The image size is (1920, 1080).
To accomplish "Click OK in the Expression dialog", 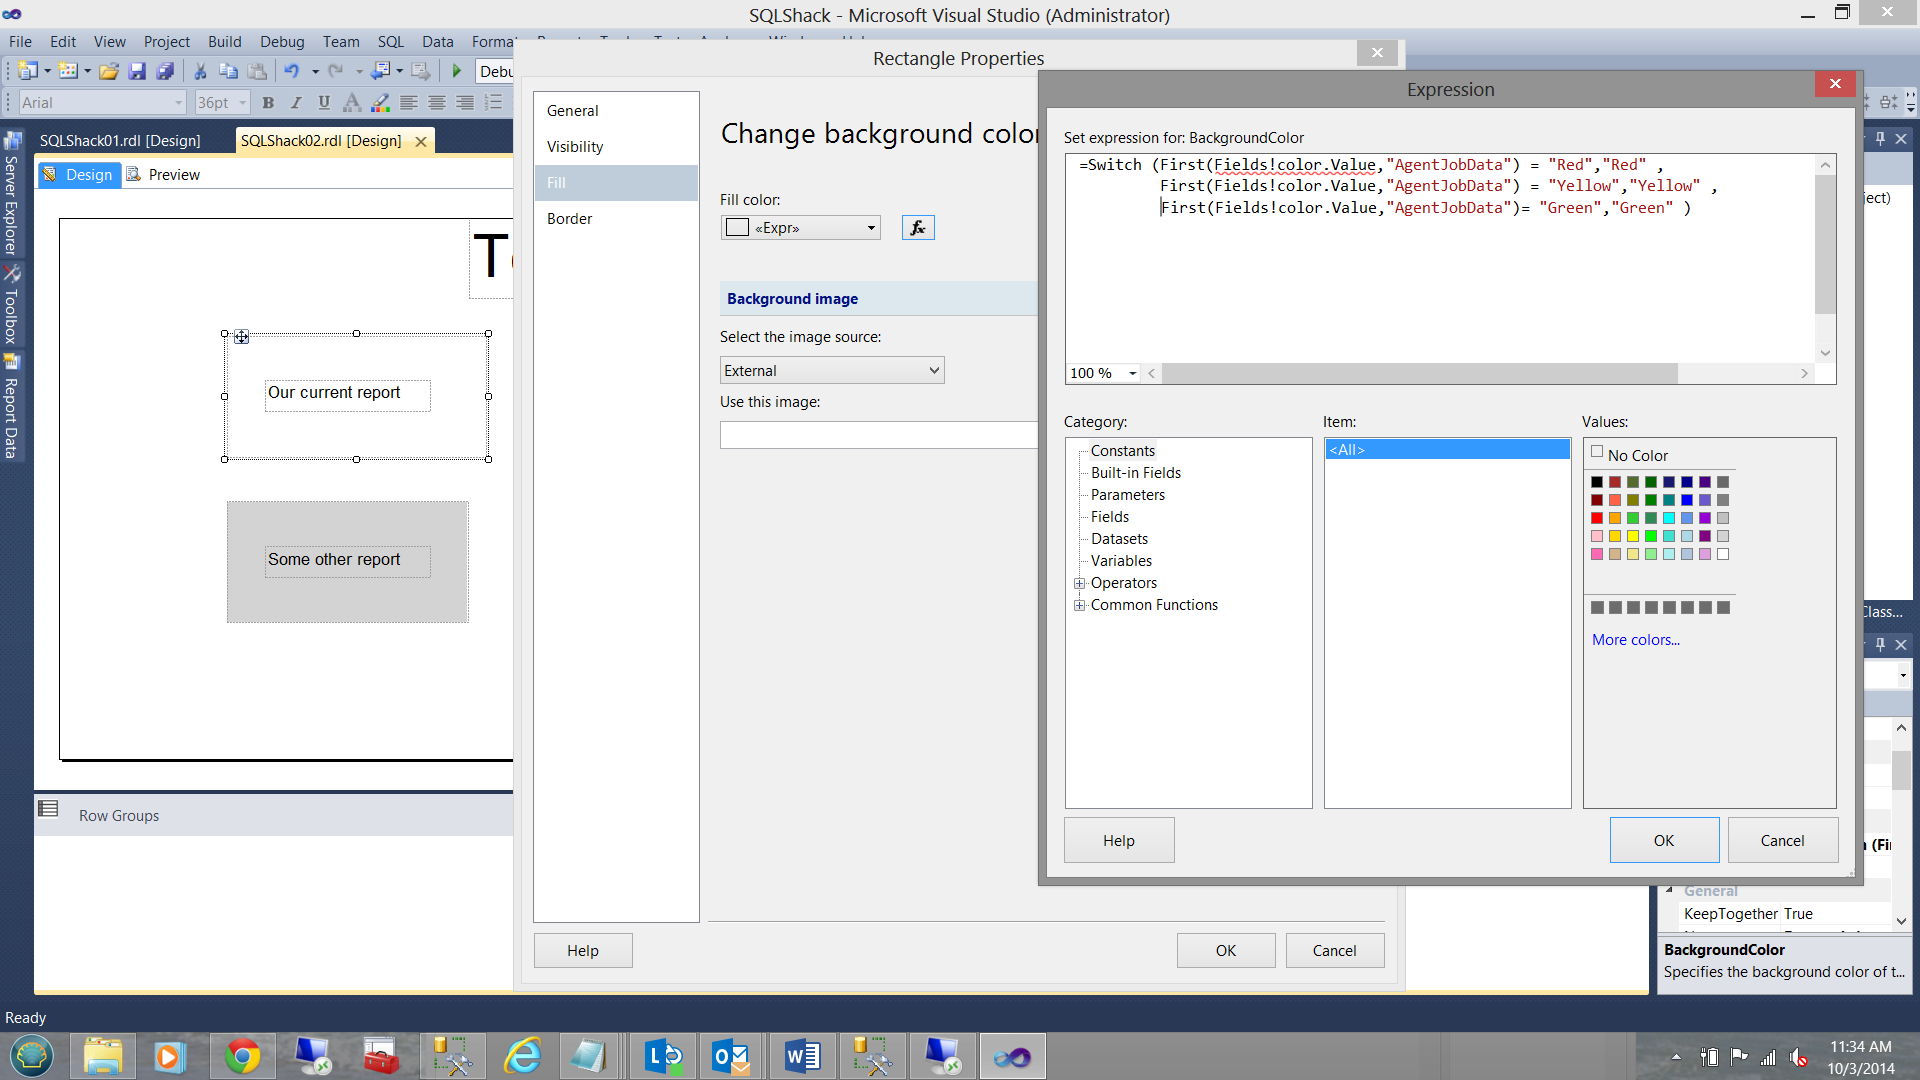I will tap(1663, 840).
